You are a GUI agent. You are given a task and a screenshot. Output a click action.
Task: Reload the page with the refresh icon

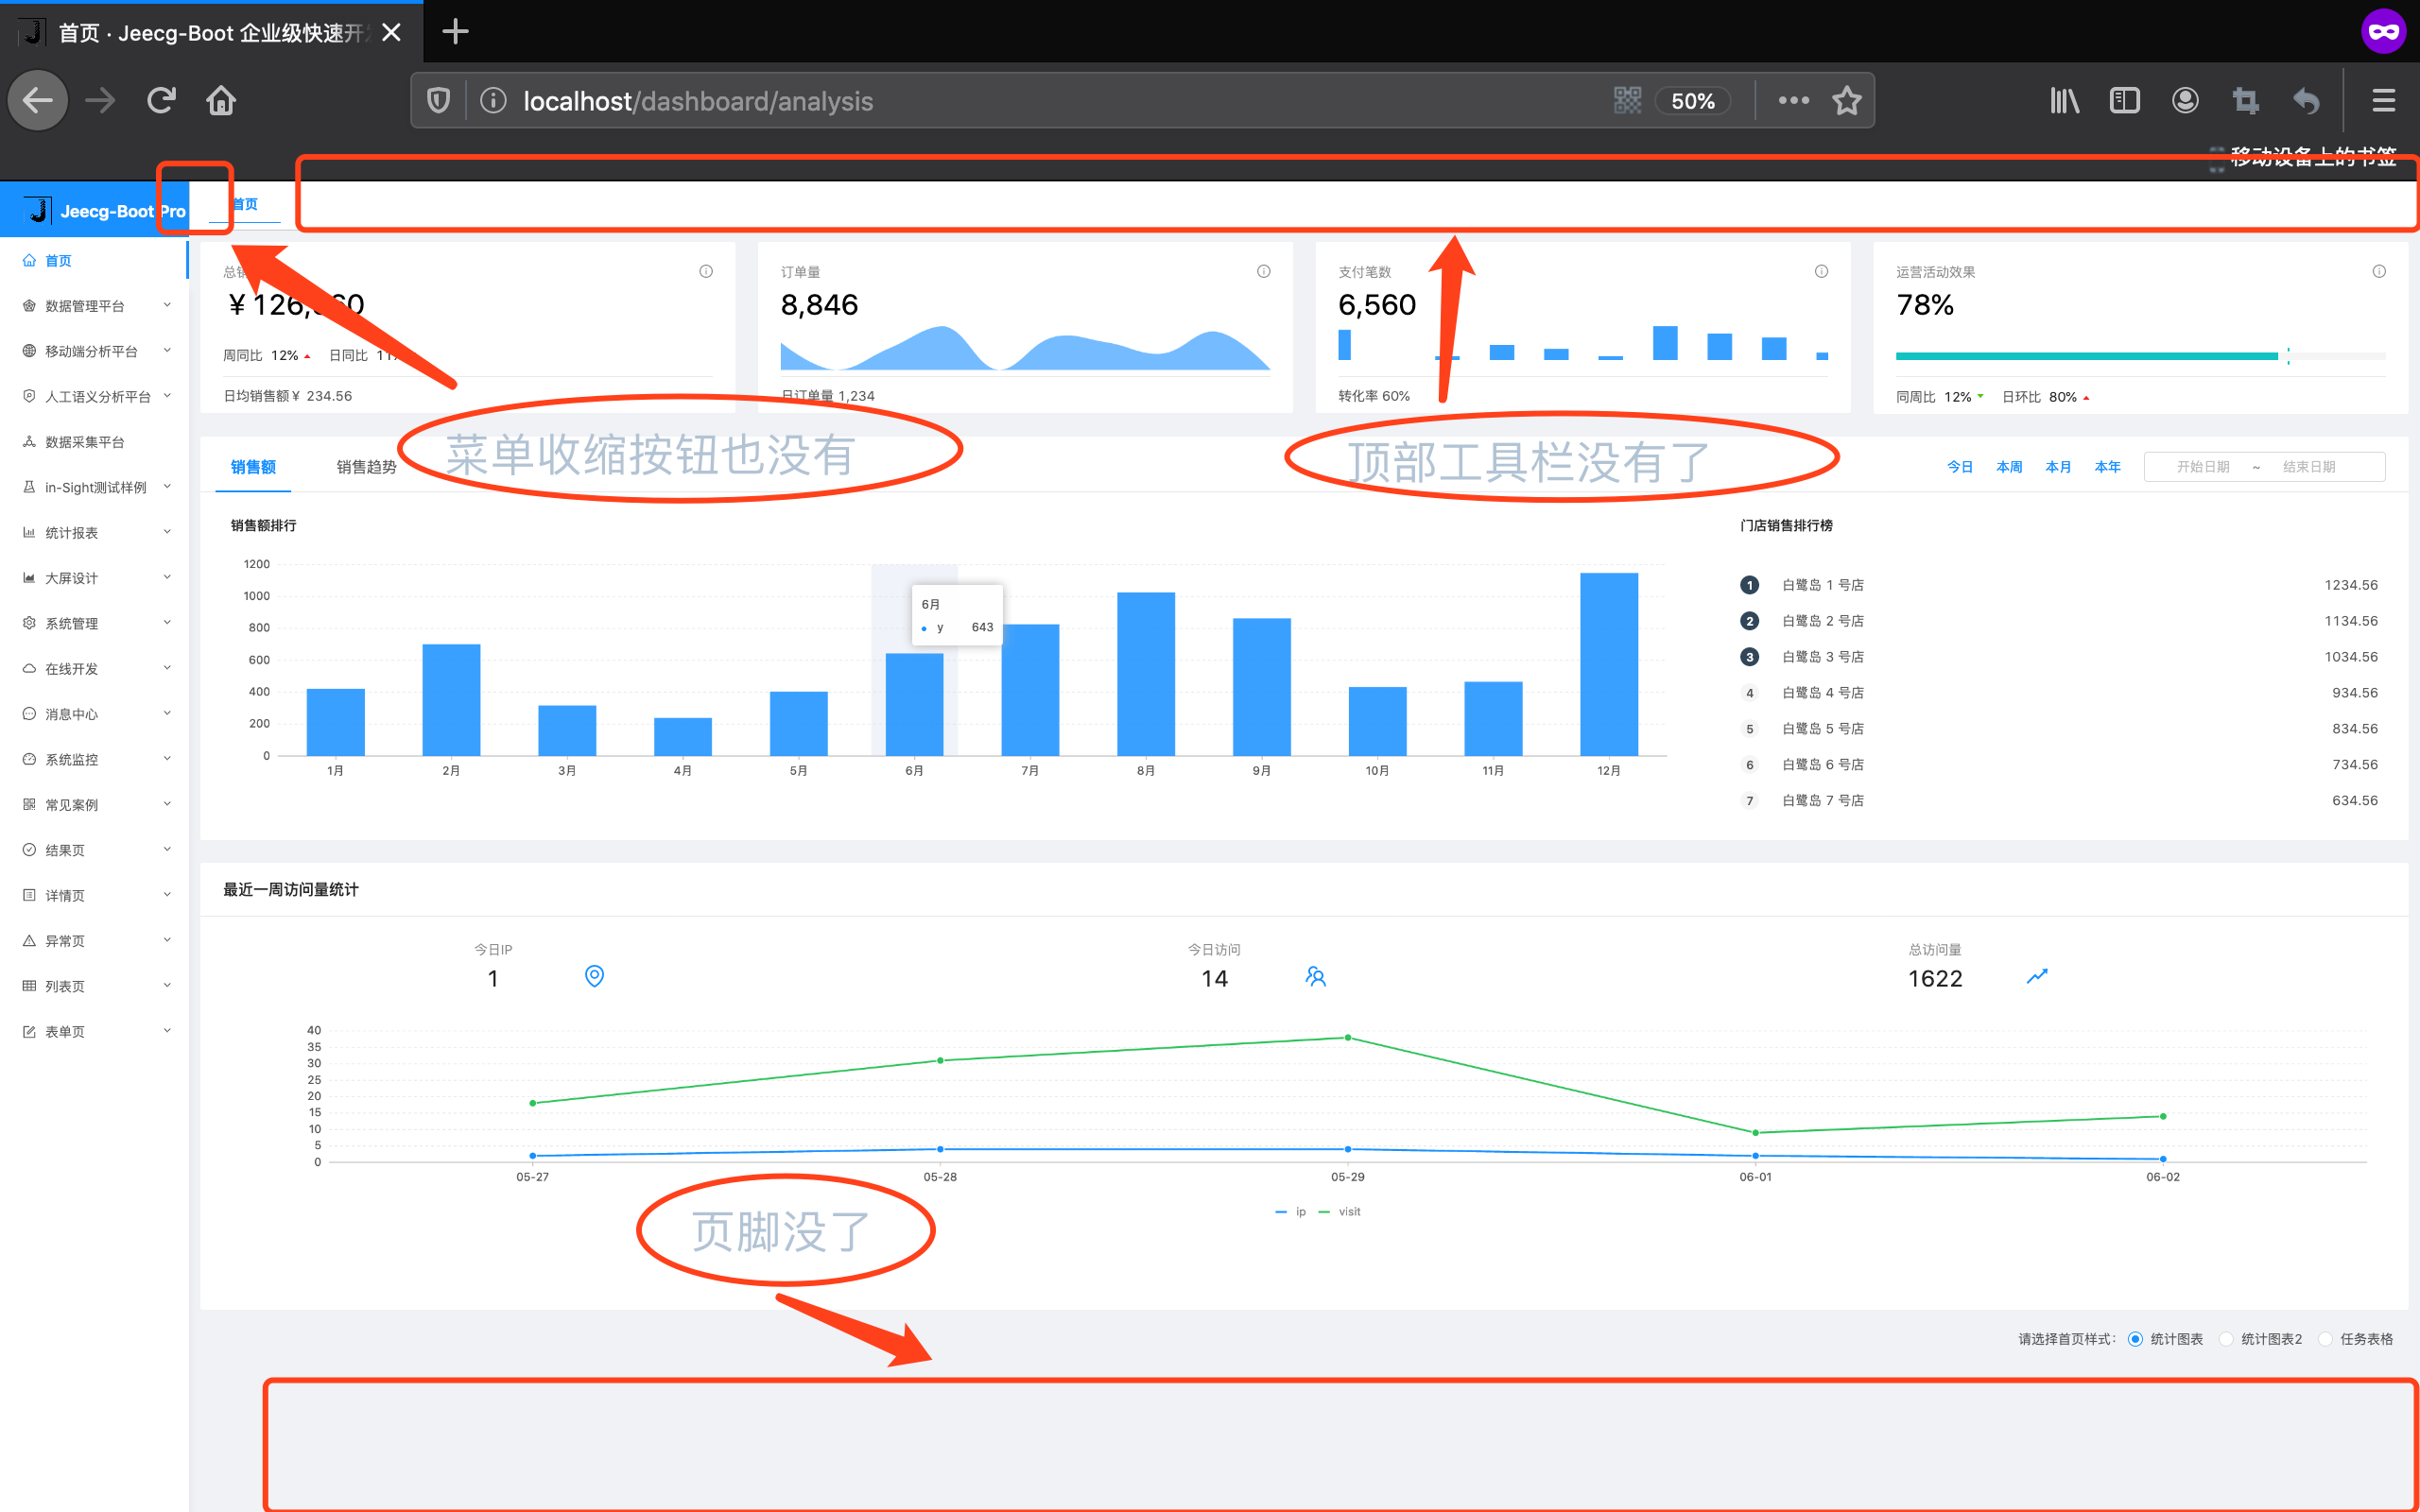point(161,100)
